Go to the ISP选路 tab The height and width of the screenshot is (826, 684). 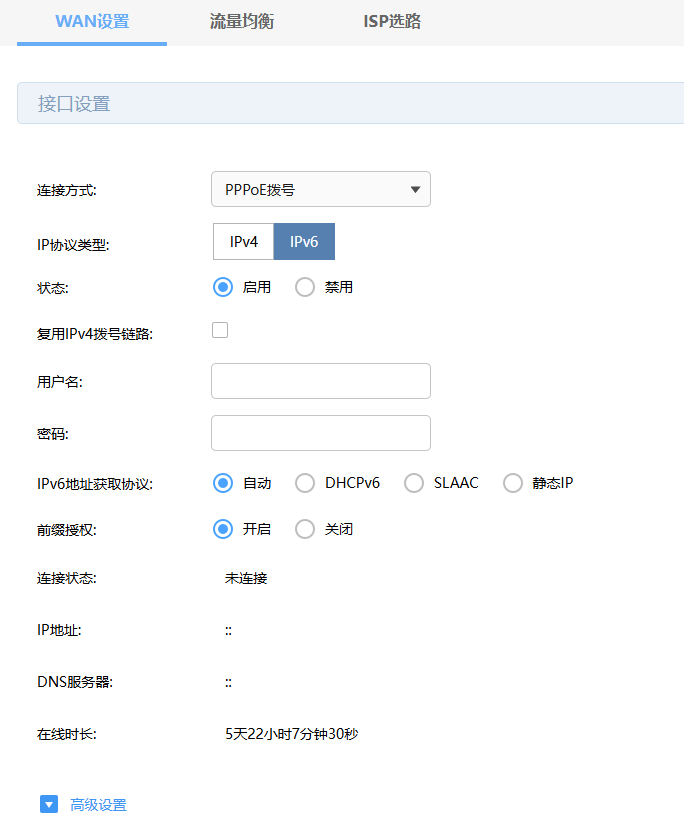tap(392, 21)
